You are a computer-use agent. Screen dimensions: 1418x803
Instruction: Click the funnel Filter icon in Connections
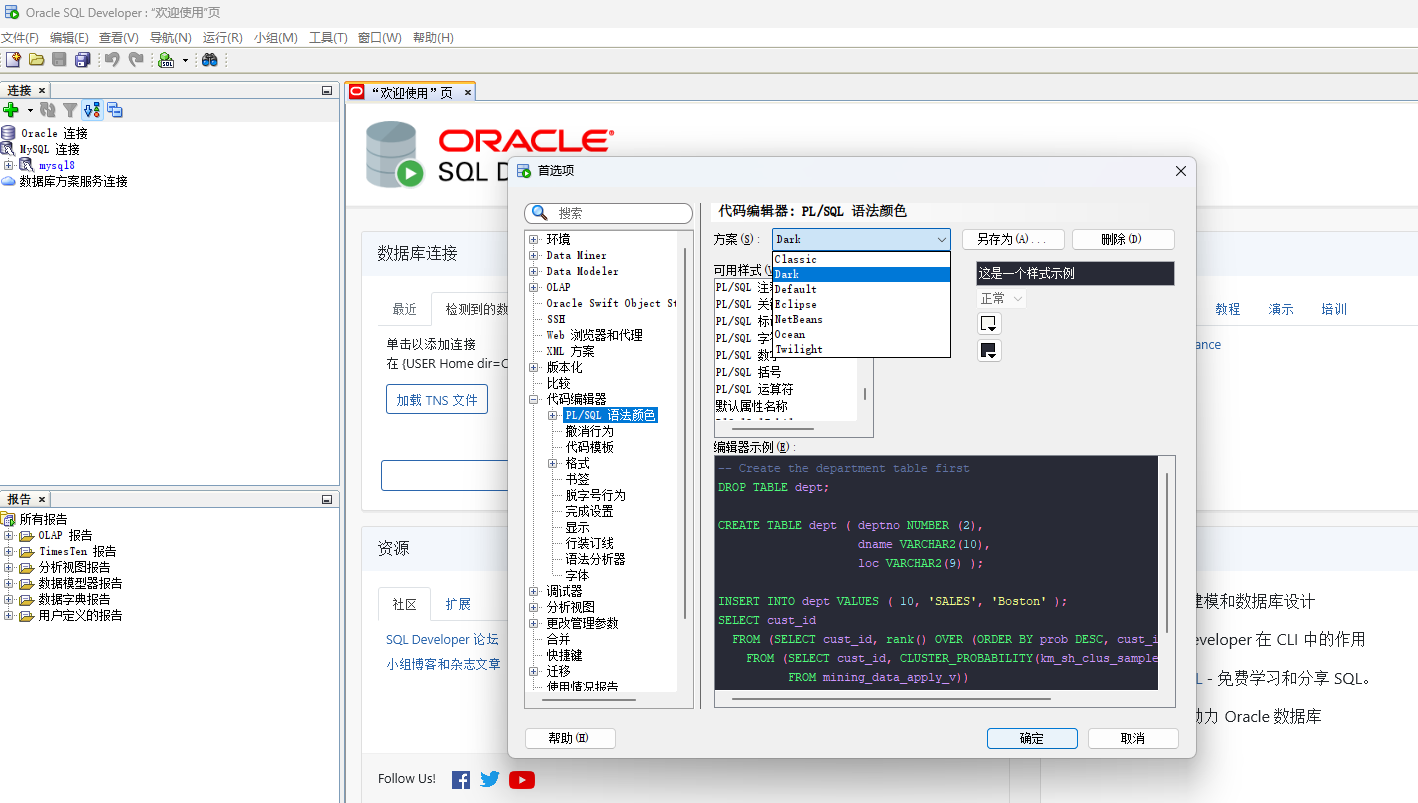point(70,110)
